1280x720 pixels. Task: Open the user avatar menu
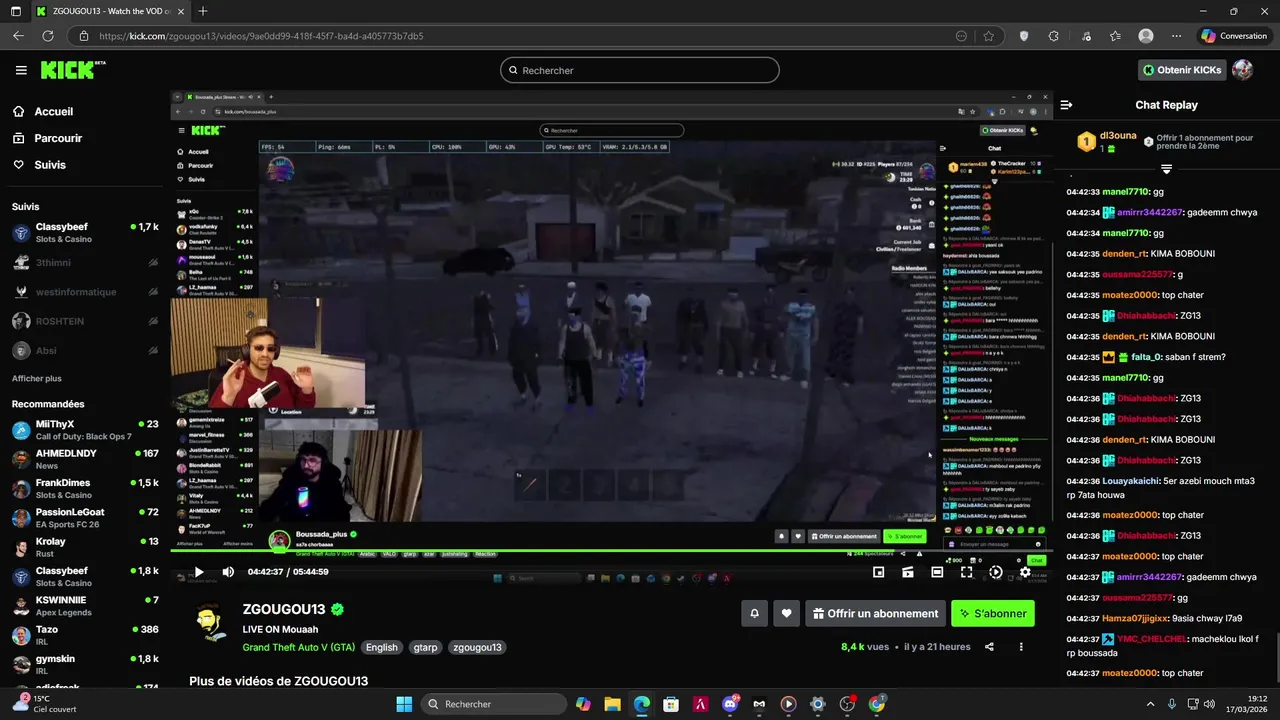[1242, 70]
